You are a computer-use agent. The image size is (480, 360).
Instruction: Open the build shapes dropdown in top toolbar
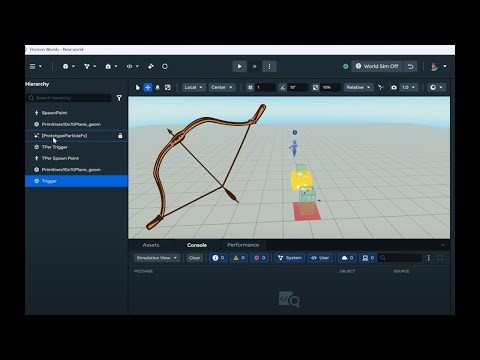coord(68,66)
